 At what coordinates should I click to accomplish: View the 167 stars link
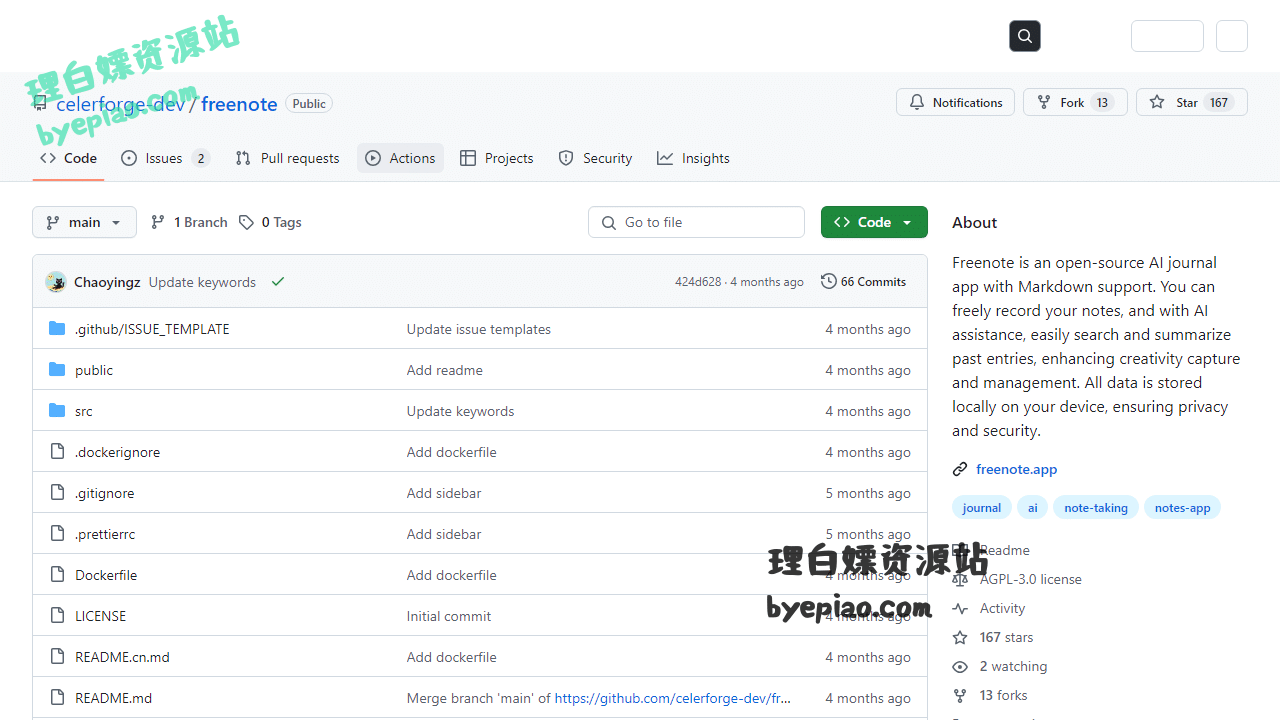point(1006,637)
